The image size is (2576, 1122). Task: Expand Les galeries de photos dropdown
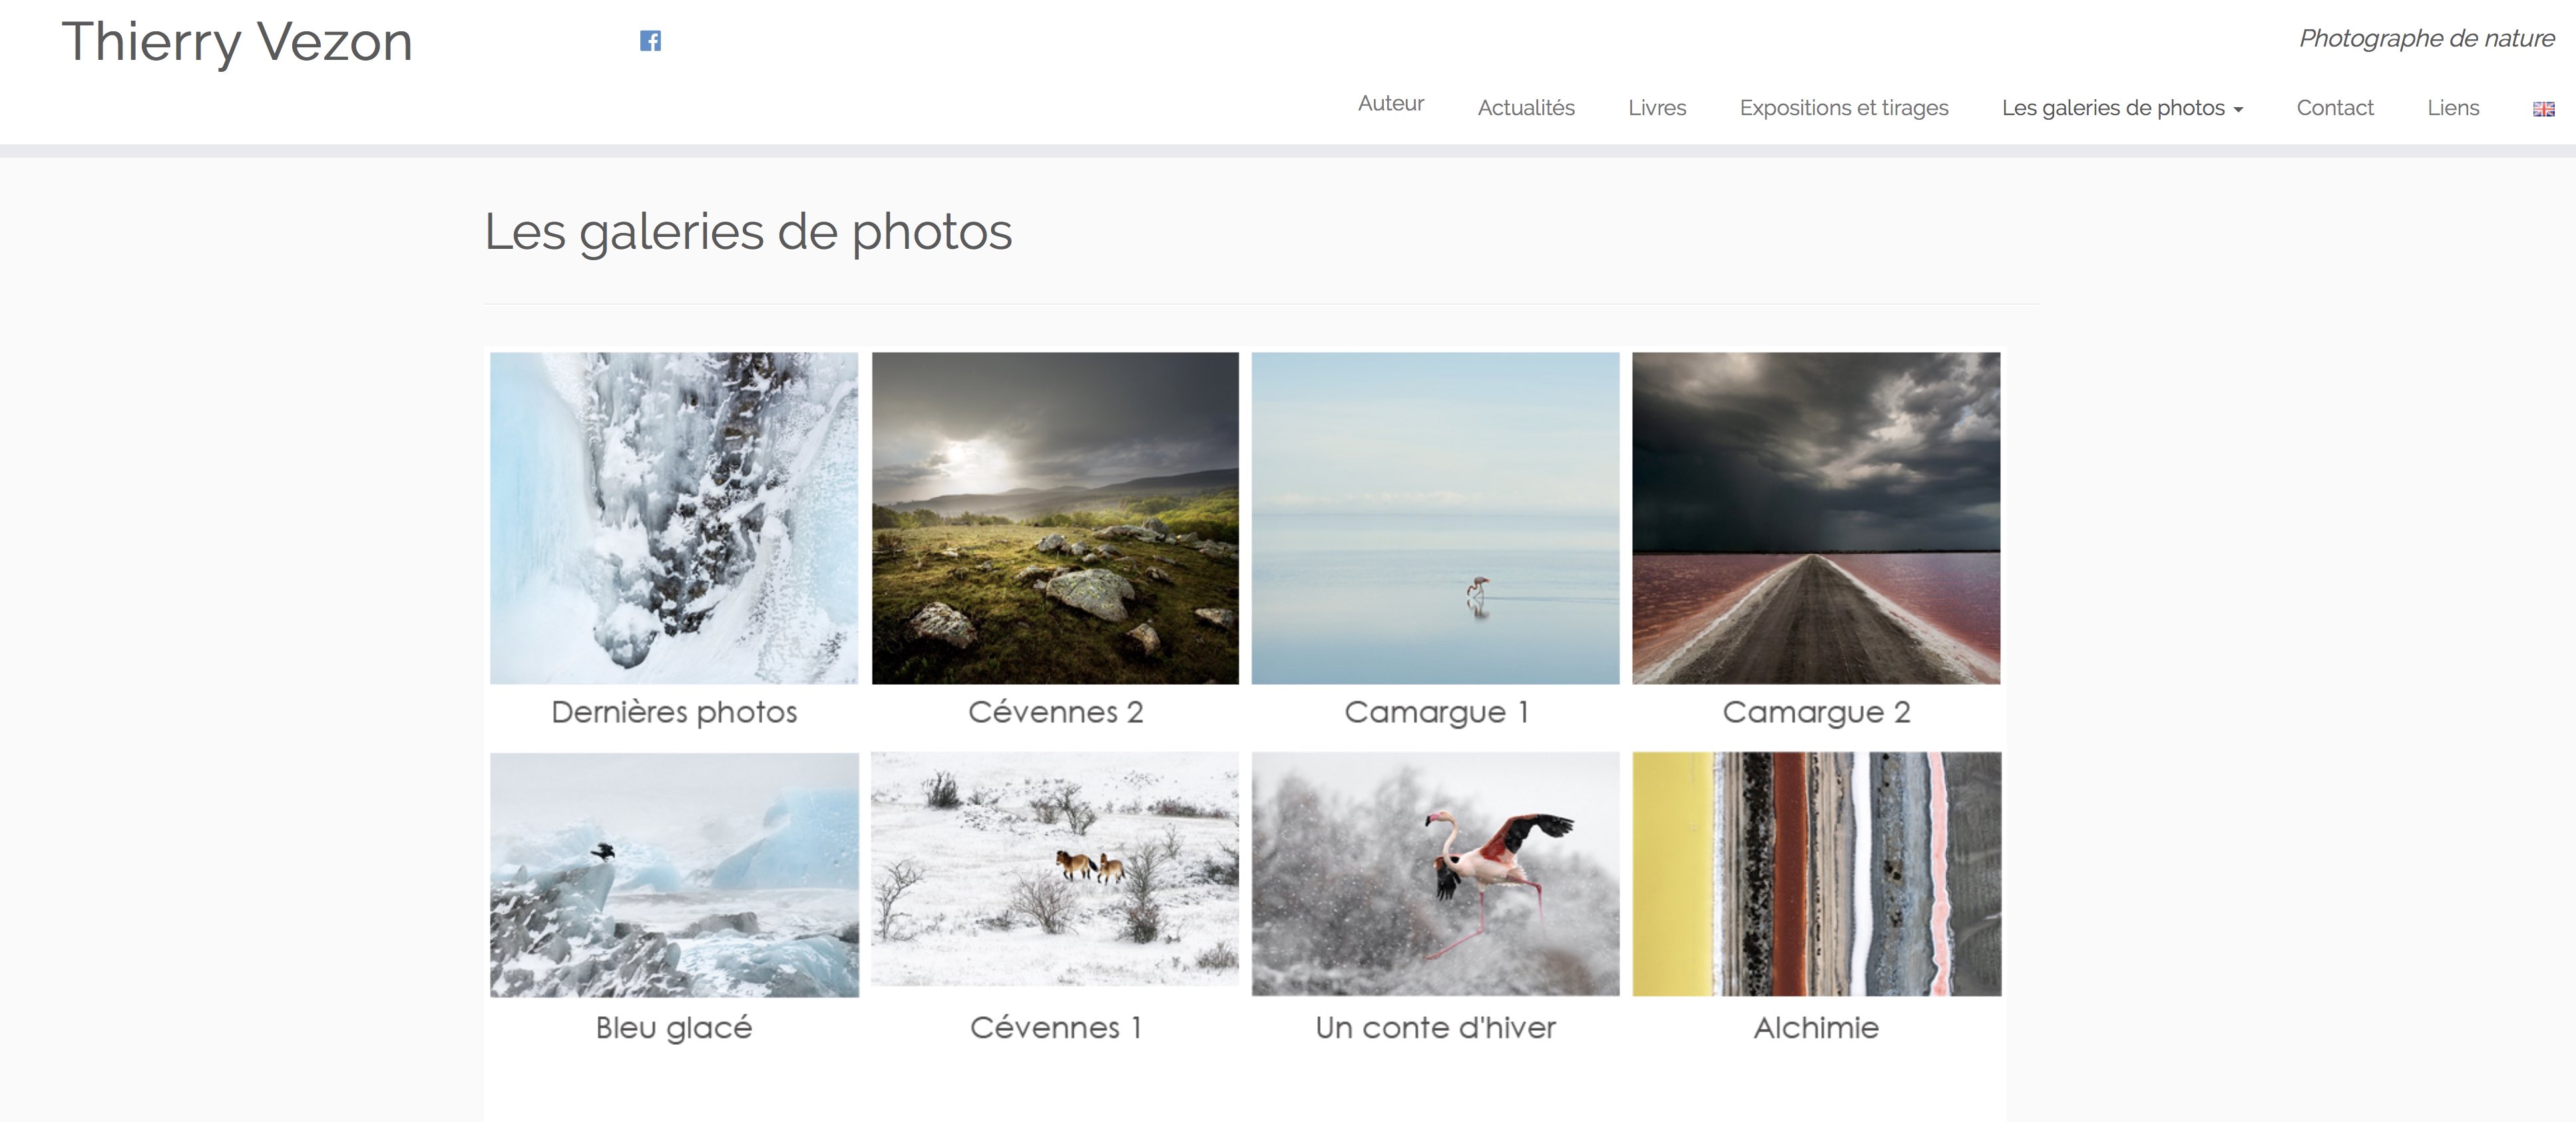[2122, 108]
